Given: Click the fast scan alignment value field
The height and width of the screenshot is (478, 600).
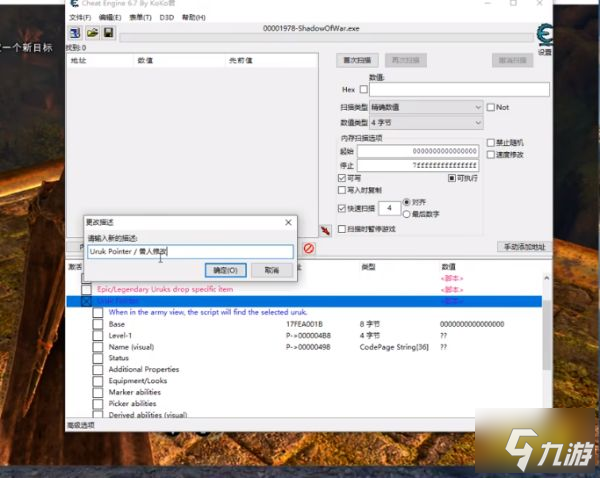Looking at the screenshot, I should pyautogui.click(x=389, y=208).
